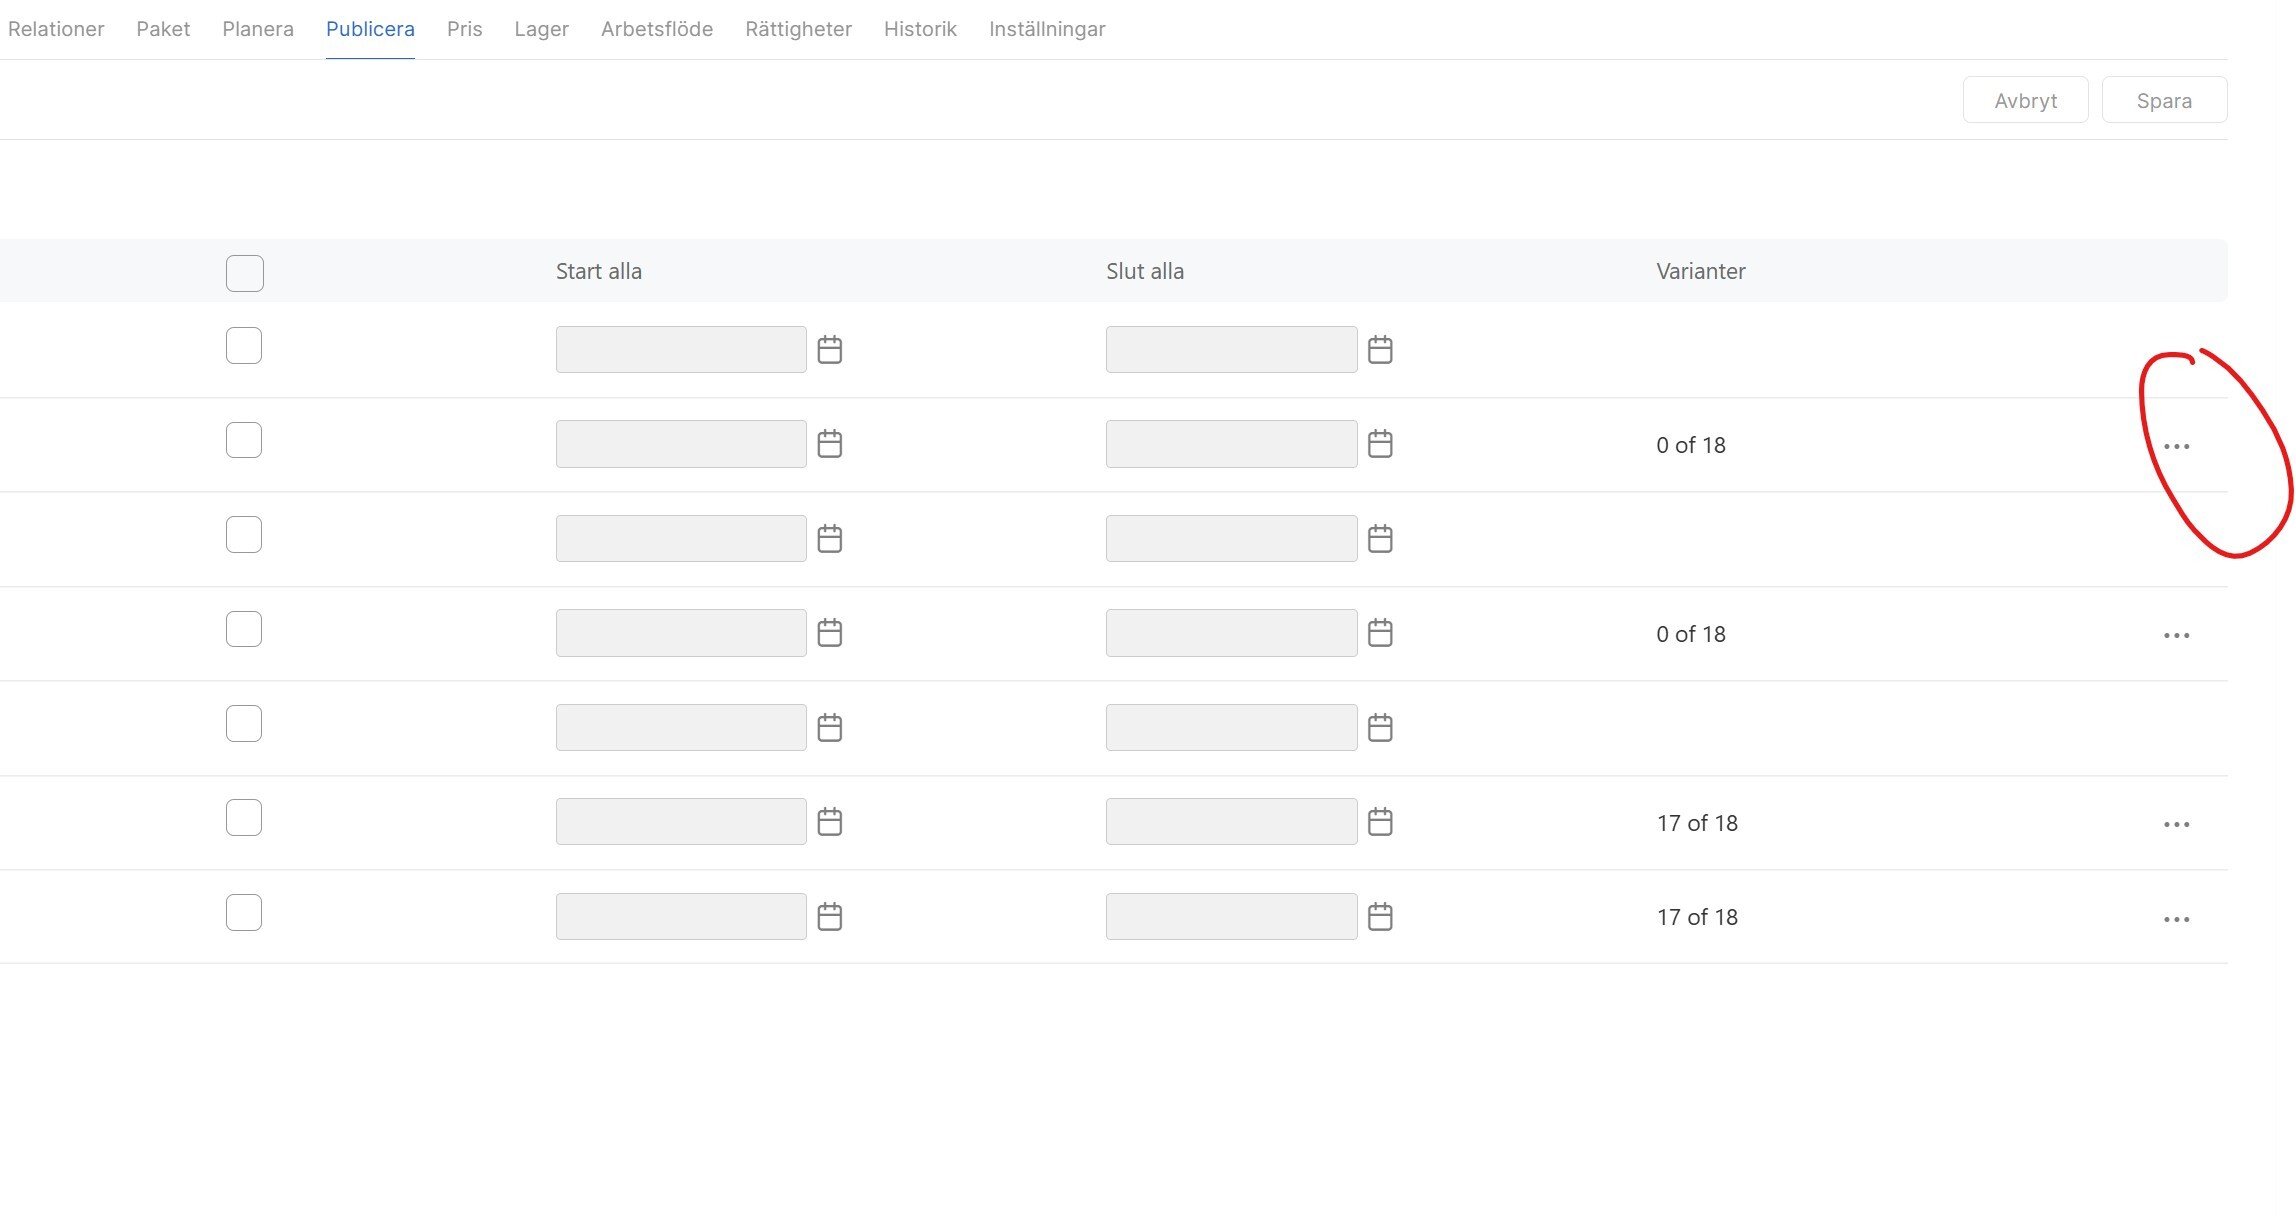Click start date input field in first row

click(x=681, y=350)
